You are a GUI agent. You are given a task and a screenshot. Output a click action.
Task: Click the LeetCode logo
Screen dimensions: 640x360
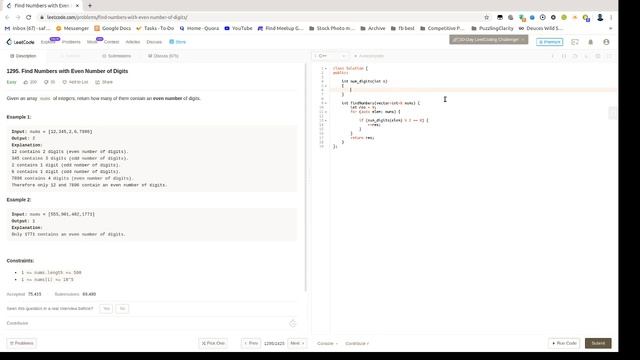(20, 42)
